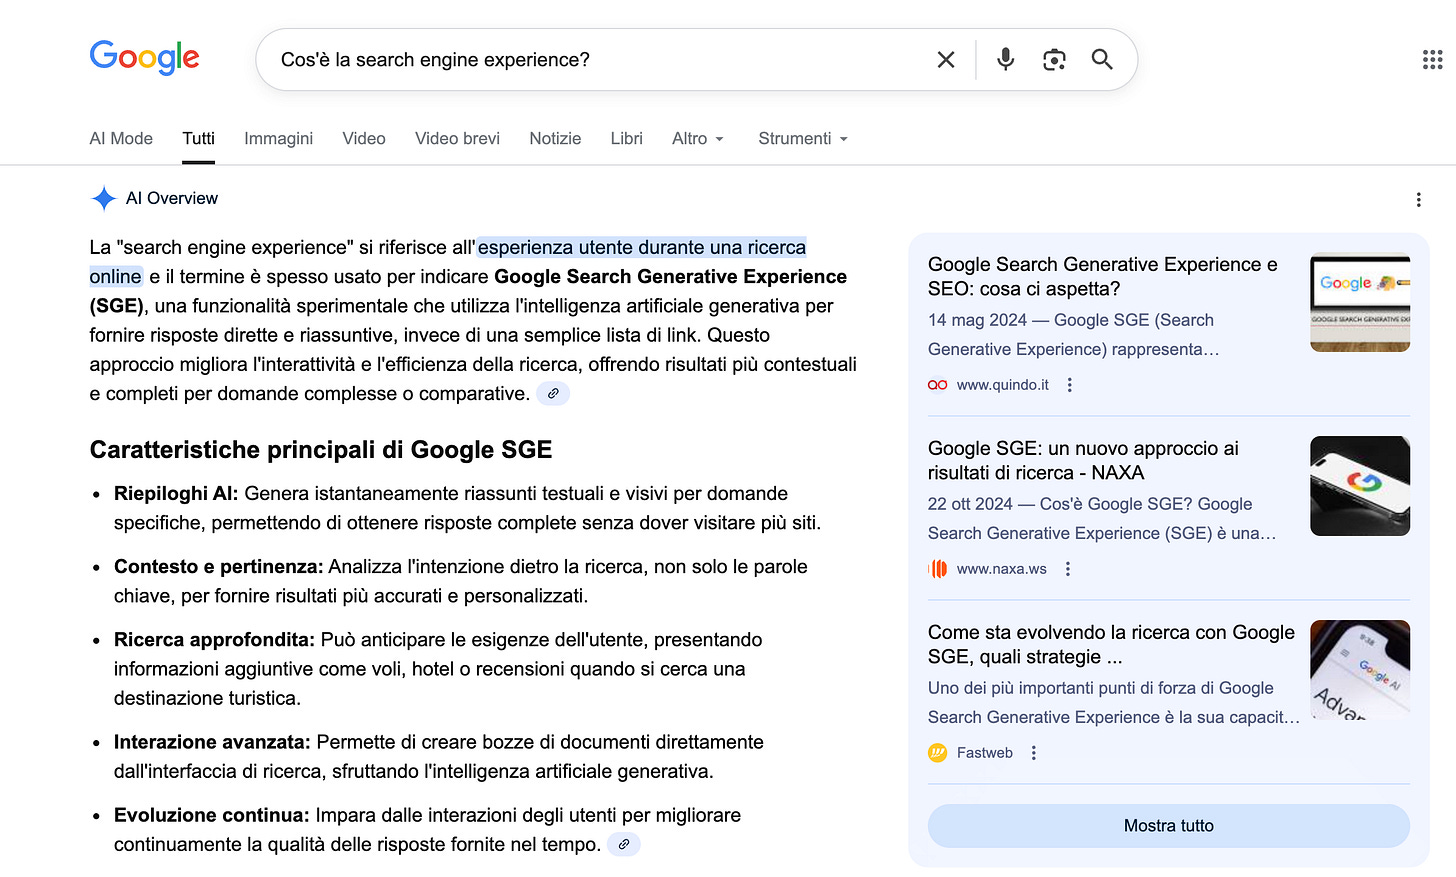Click the AI Overview sparkle icon
The width and height of the screenshot is (1456, 877).
[x=103, y=198]
